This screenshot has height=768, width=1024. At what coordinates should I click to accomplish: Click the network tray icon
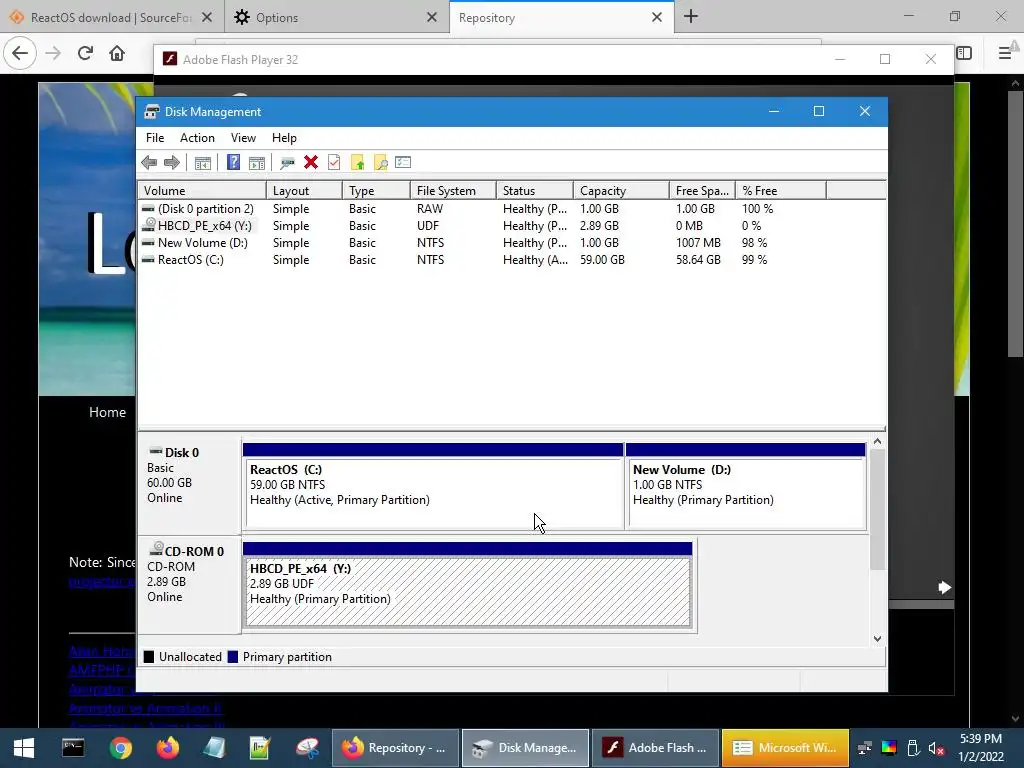tap(865, 748)
